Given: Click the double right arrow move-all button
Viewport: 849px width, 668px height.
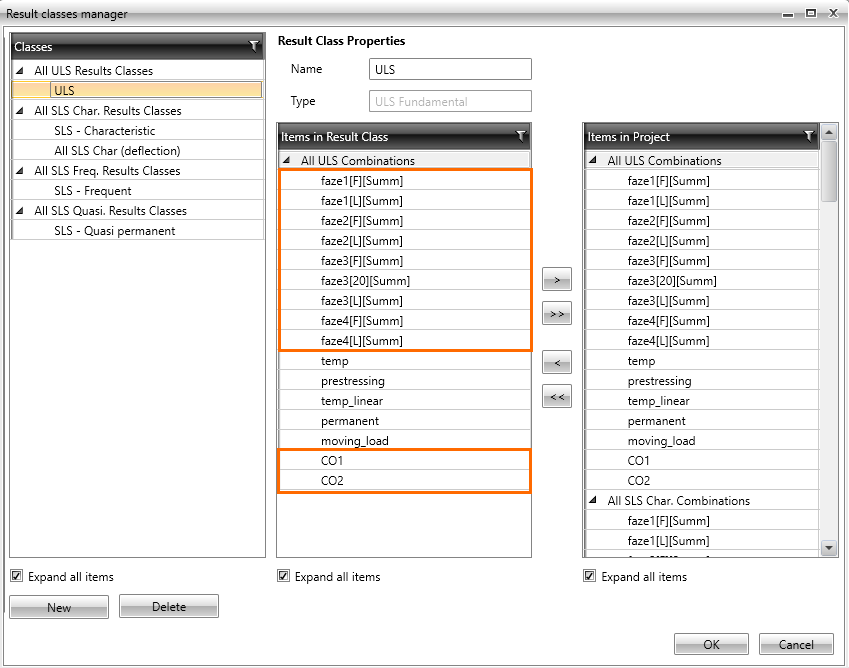Looking at the screenshot, I should [x=557, y=315].
